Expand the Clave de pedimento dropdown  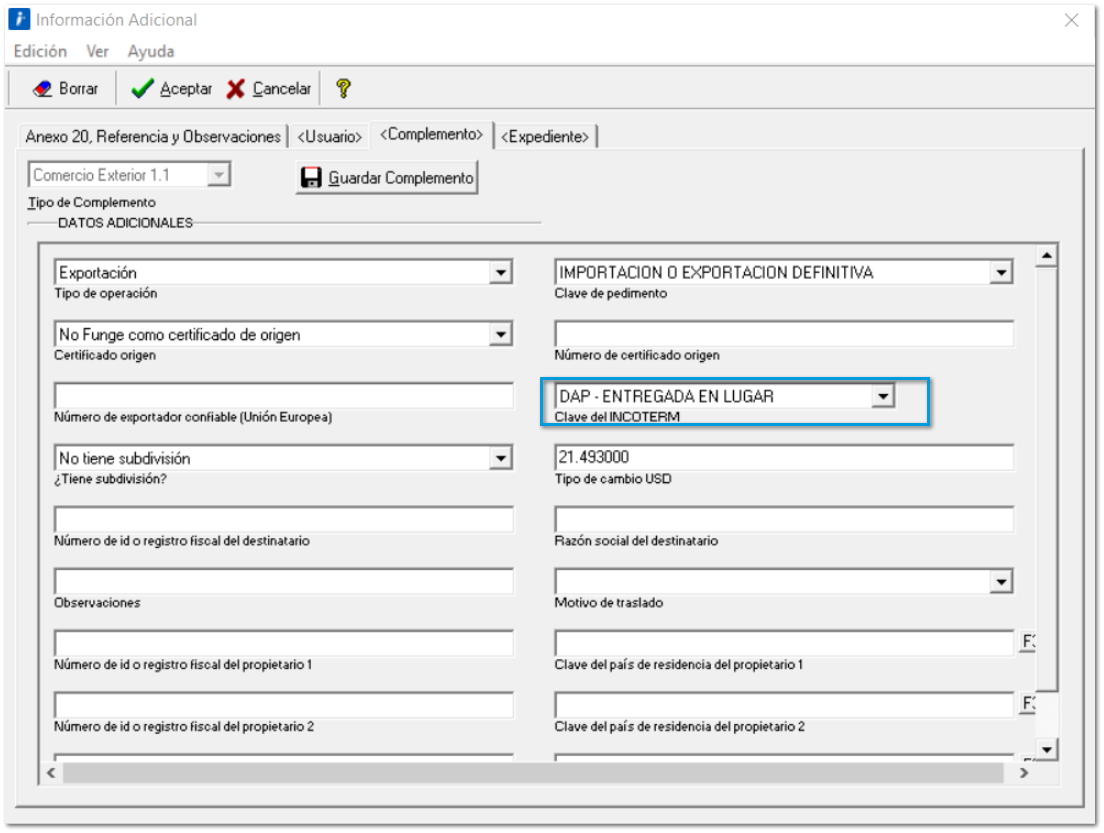click(1003, 272)
